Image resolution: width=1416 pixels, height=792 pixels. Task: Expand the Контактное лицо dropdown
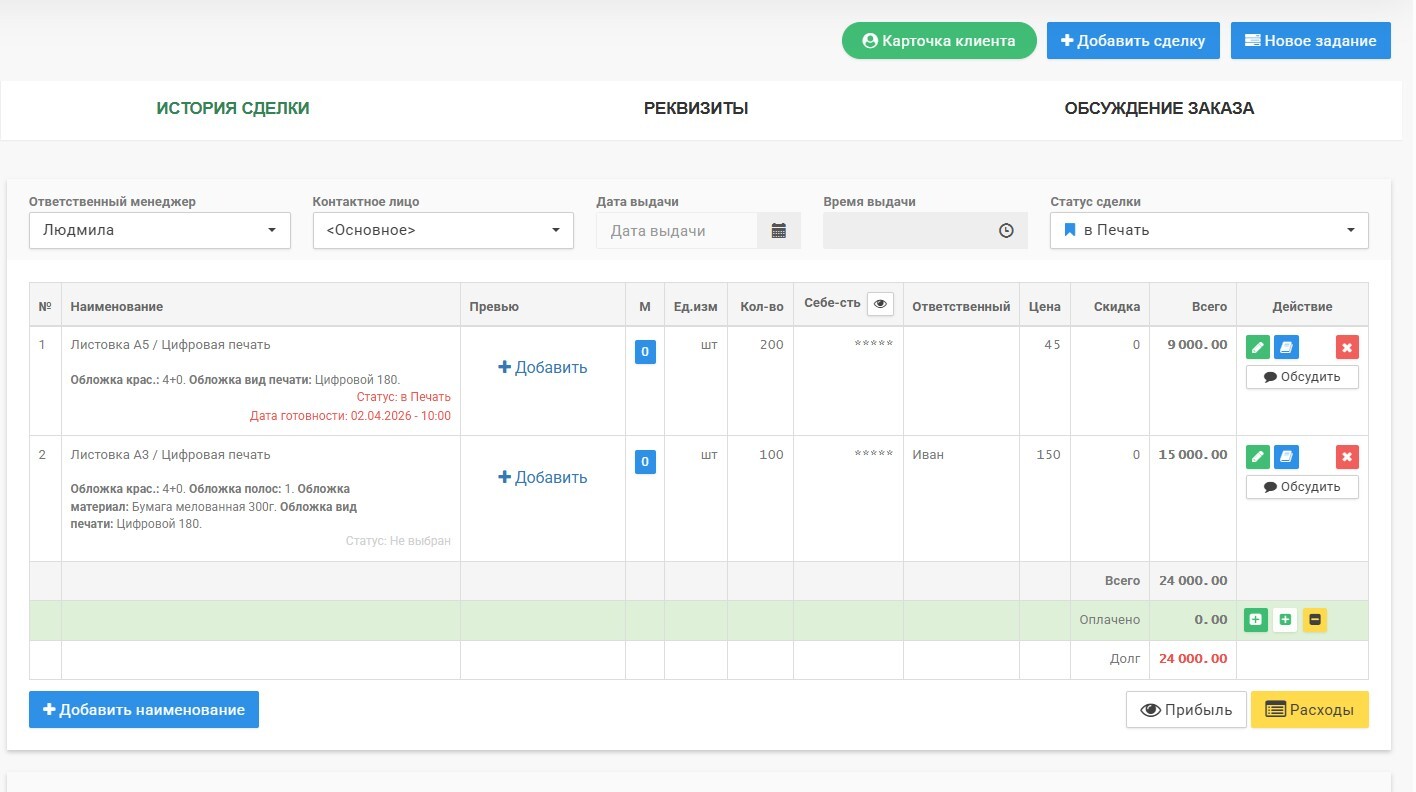point(443,231)
